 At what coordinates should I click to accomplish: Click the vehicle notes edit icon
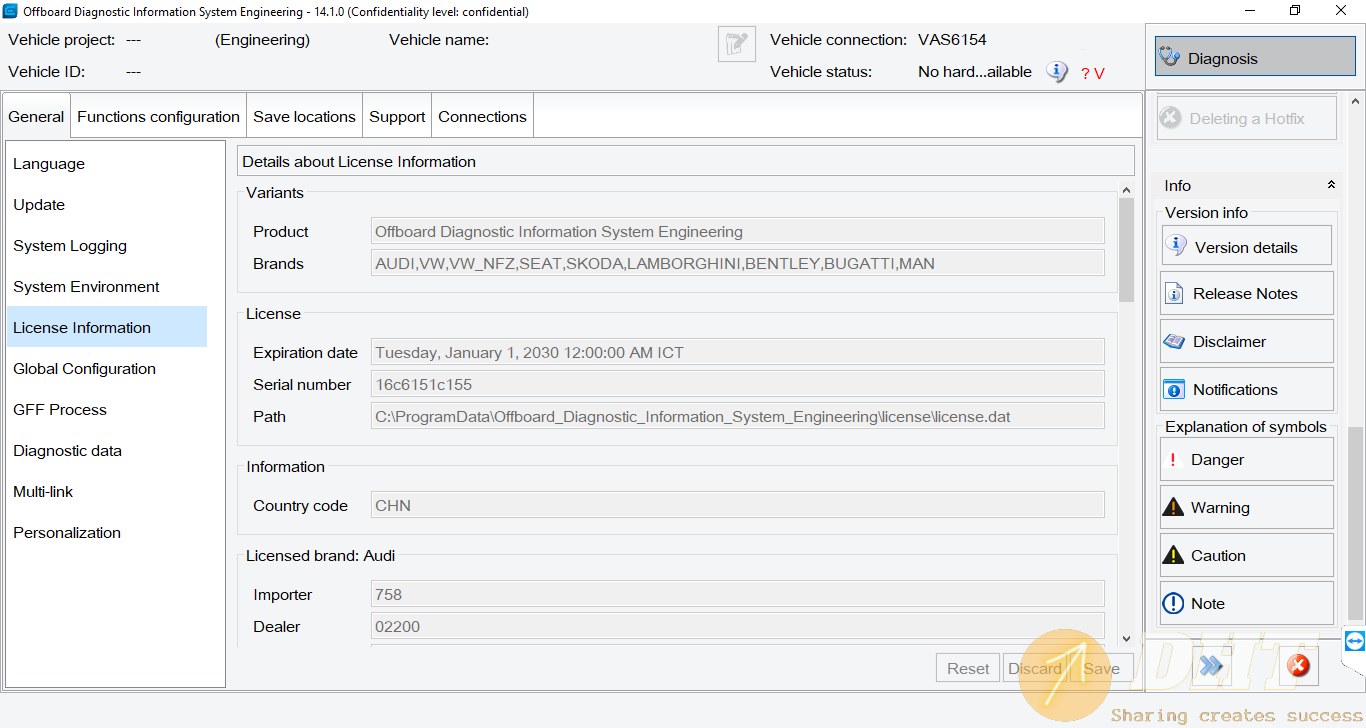(x=737, y=44)
